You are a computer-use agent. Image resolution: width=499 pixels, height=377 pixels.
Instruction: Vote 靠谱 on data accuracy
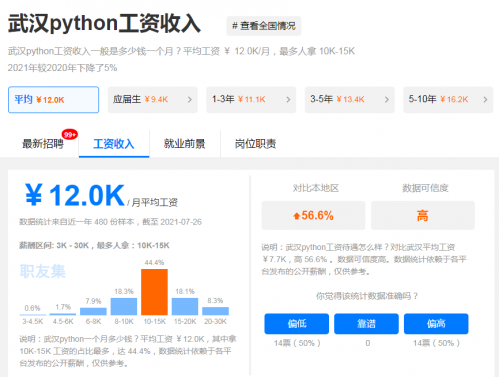click(x=366, y=324)
